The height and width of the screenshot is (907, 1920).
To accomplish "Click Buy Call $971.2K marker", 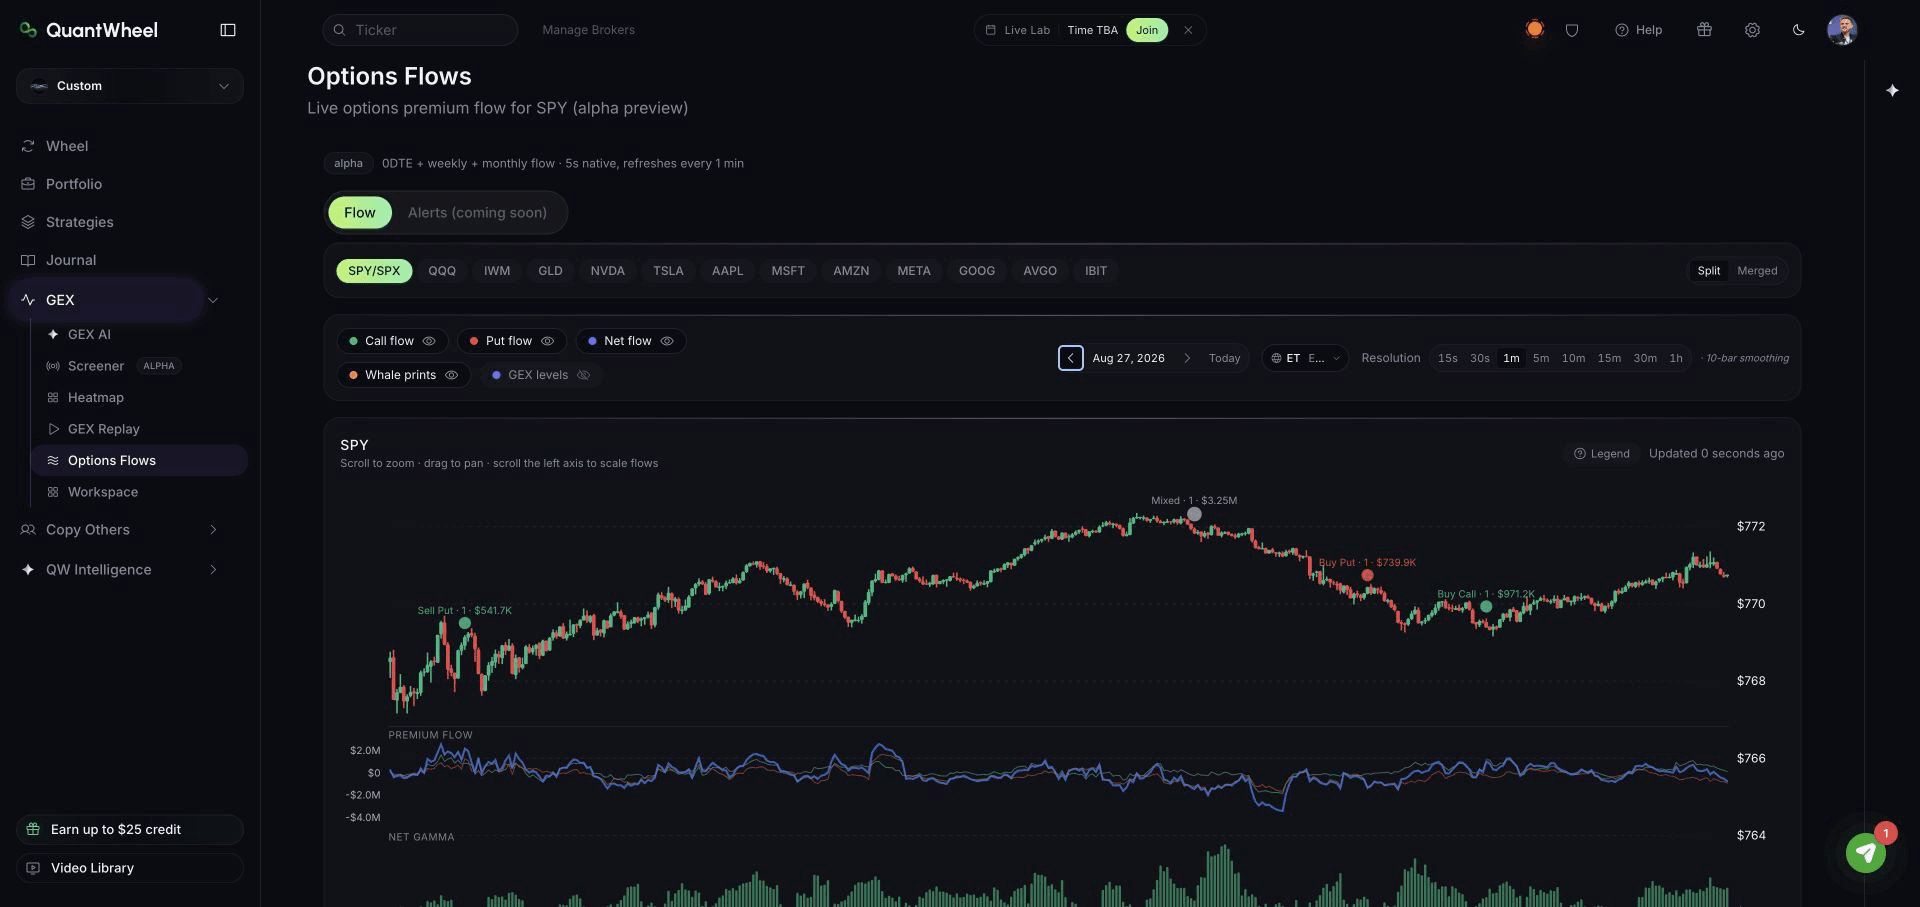I will tap(1486, 607).
